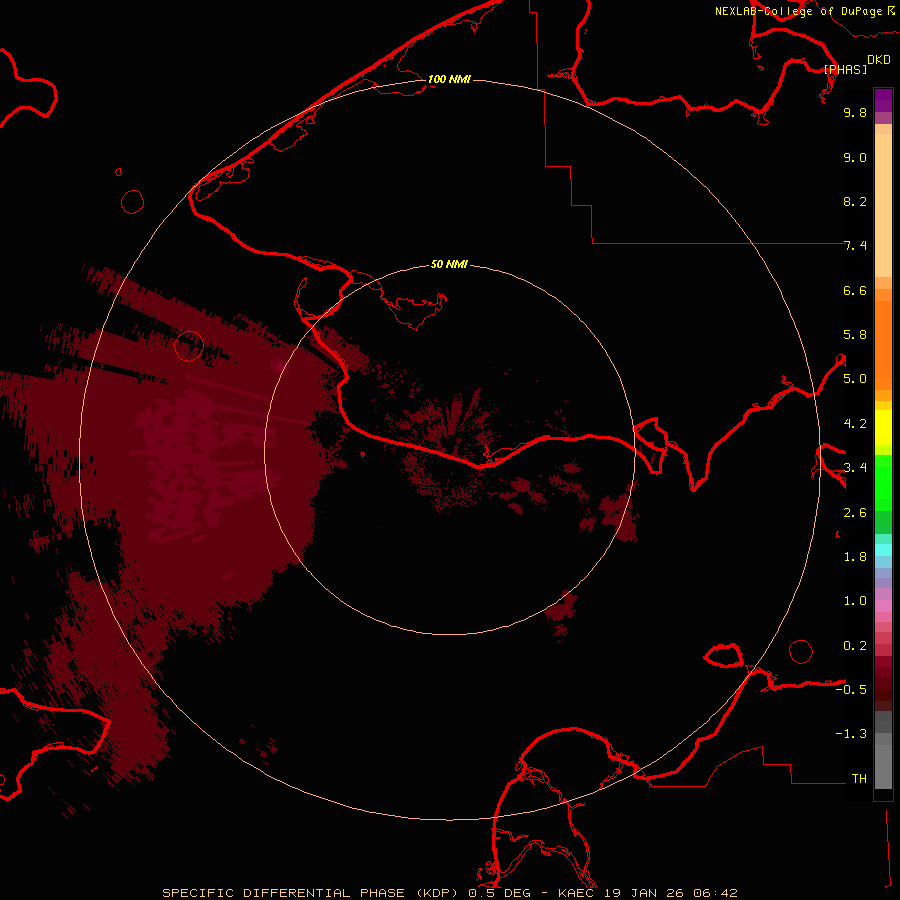This screenshot has width=900, height=900.
Task: Pick the purple segment atop the color bar
Action: 883,100
